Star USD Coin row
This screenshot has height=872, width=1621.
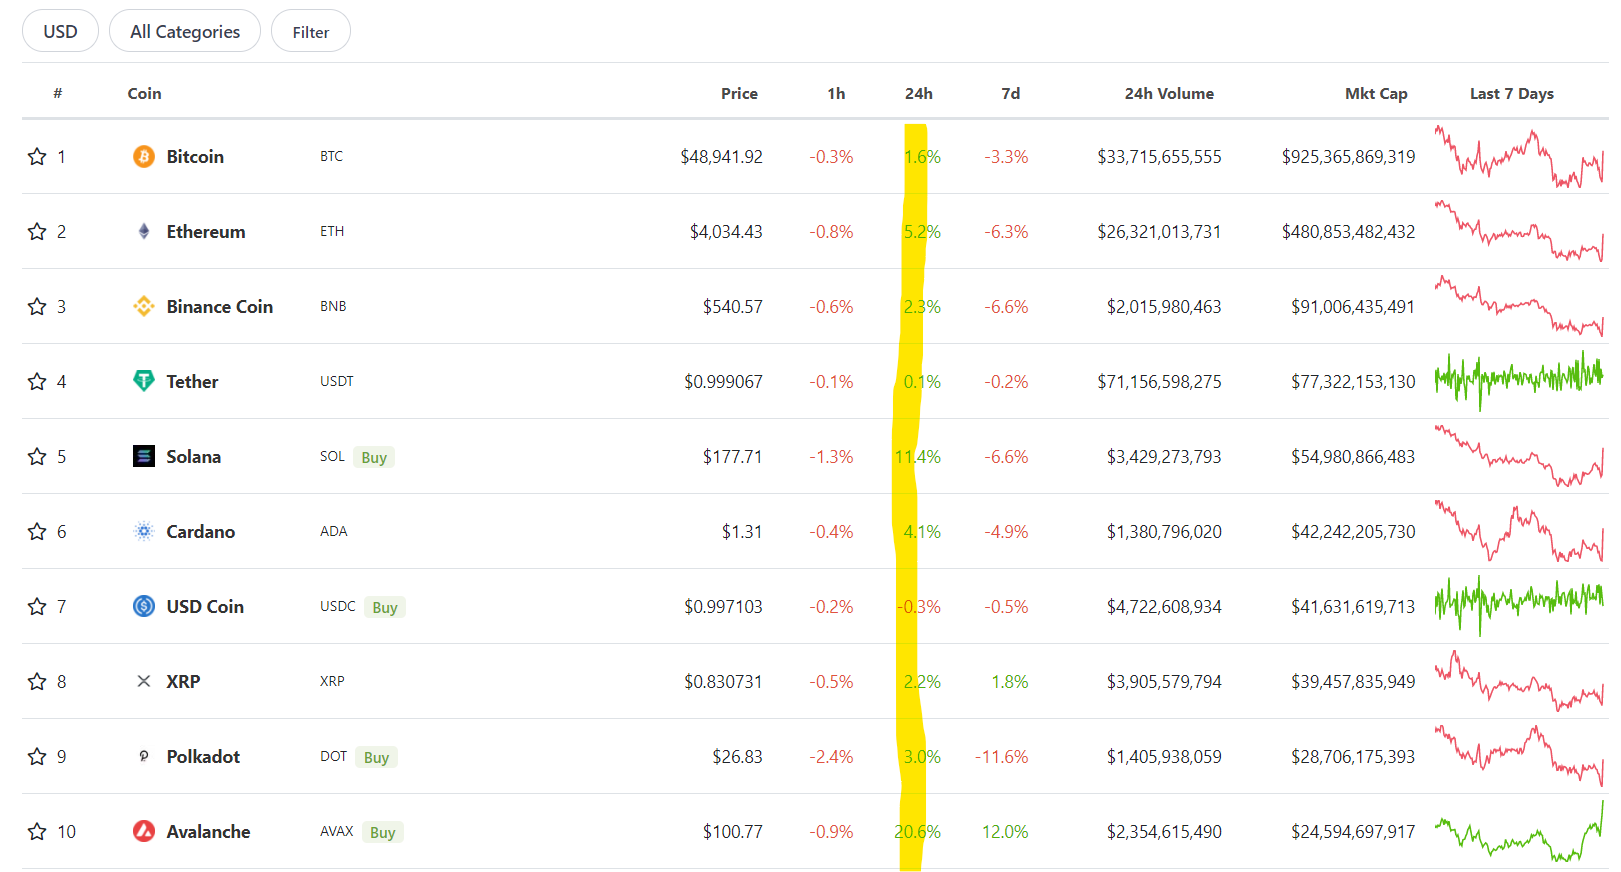click(x=37, y=606)
